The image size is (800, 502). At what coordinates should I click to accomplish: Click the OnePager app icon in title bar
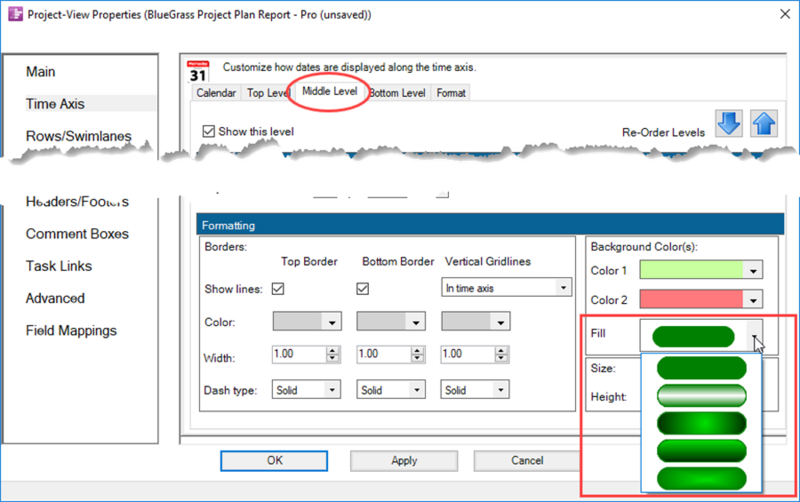point(16,14)
